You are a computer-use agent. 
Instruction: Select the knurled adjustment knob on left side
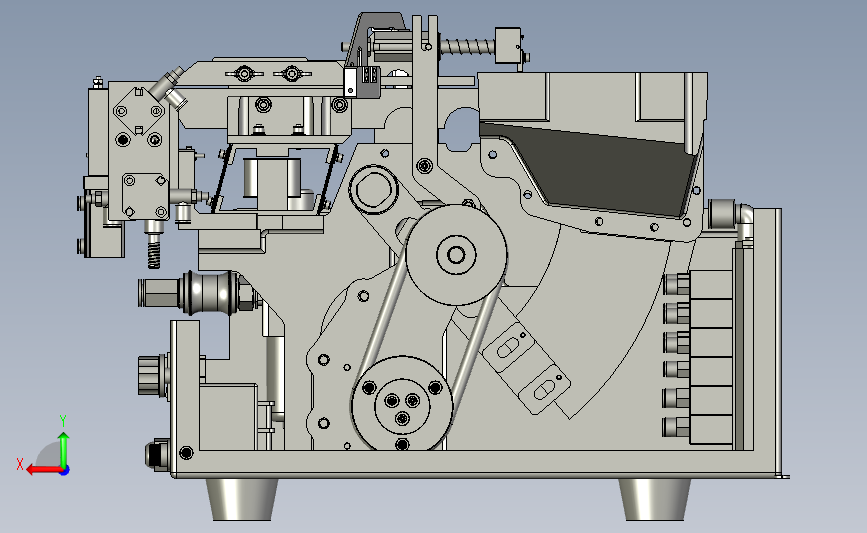[x=152, y=375]
